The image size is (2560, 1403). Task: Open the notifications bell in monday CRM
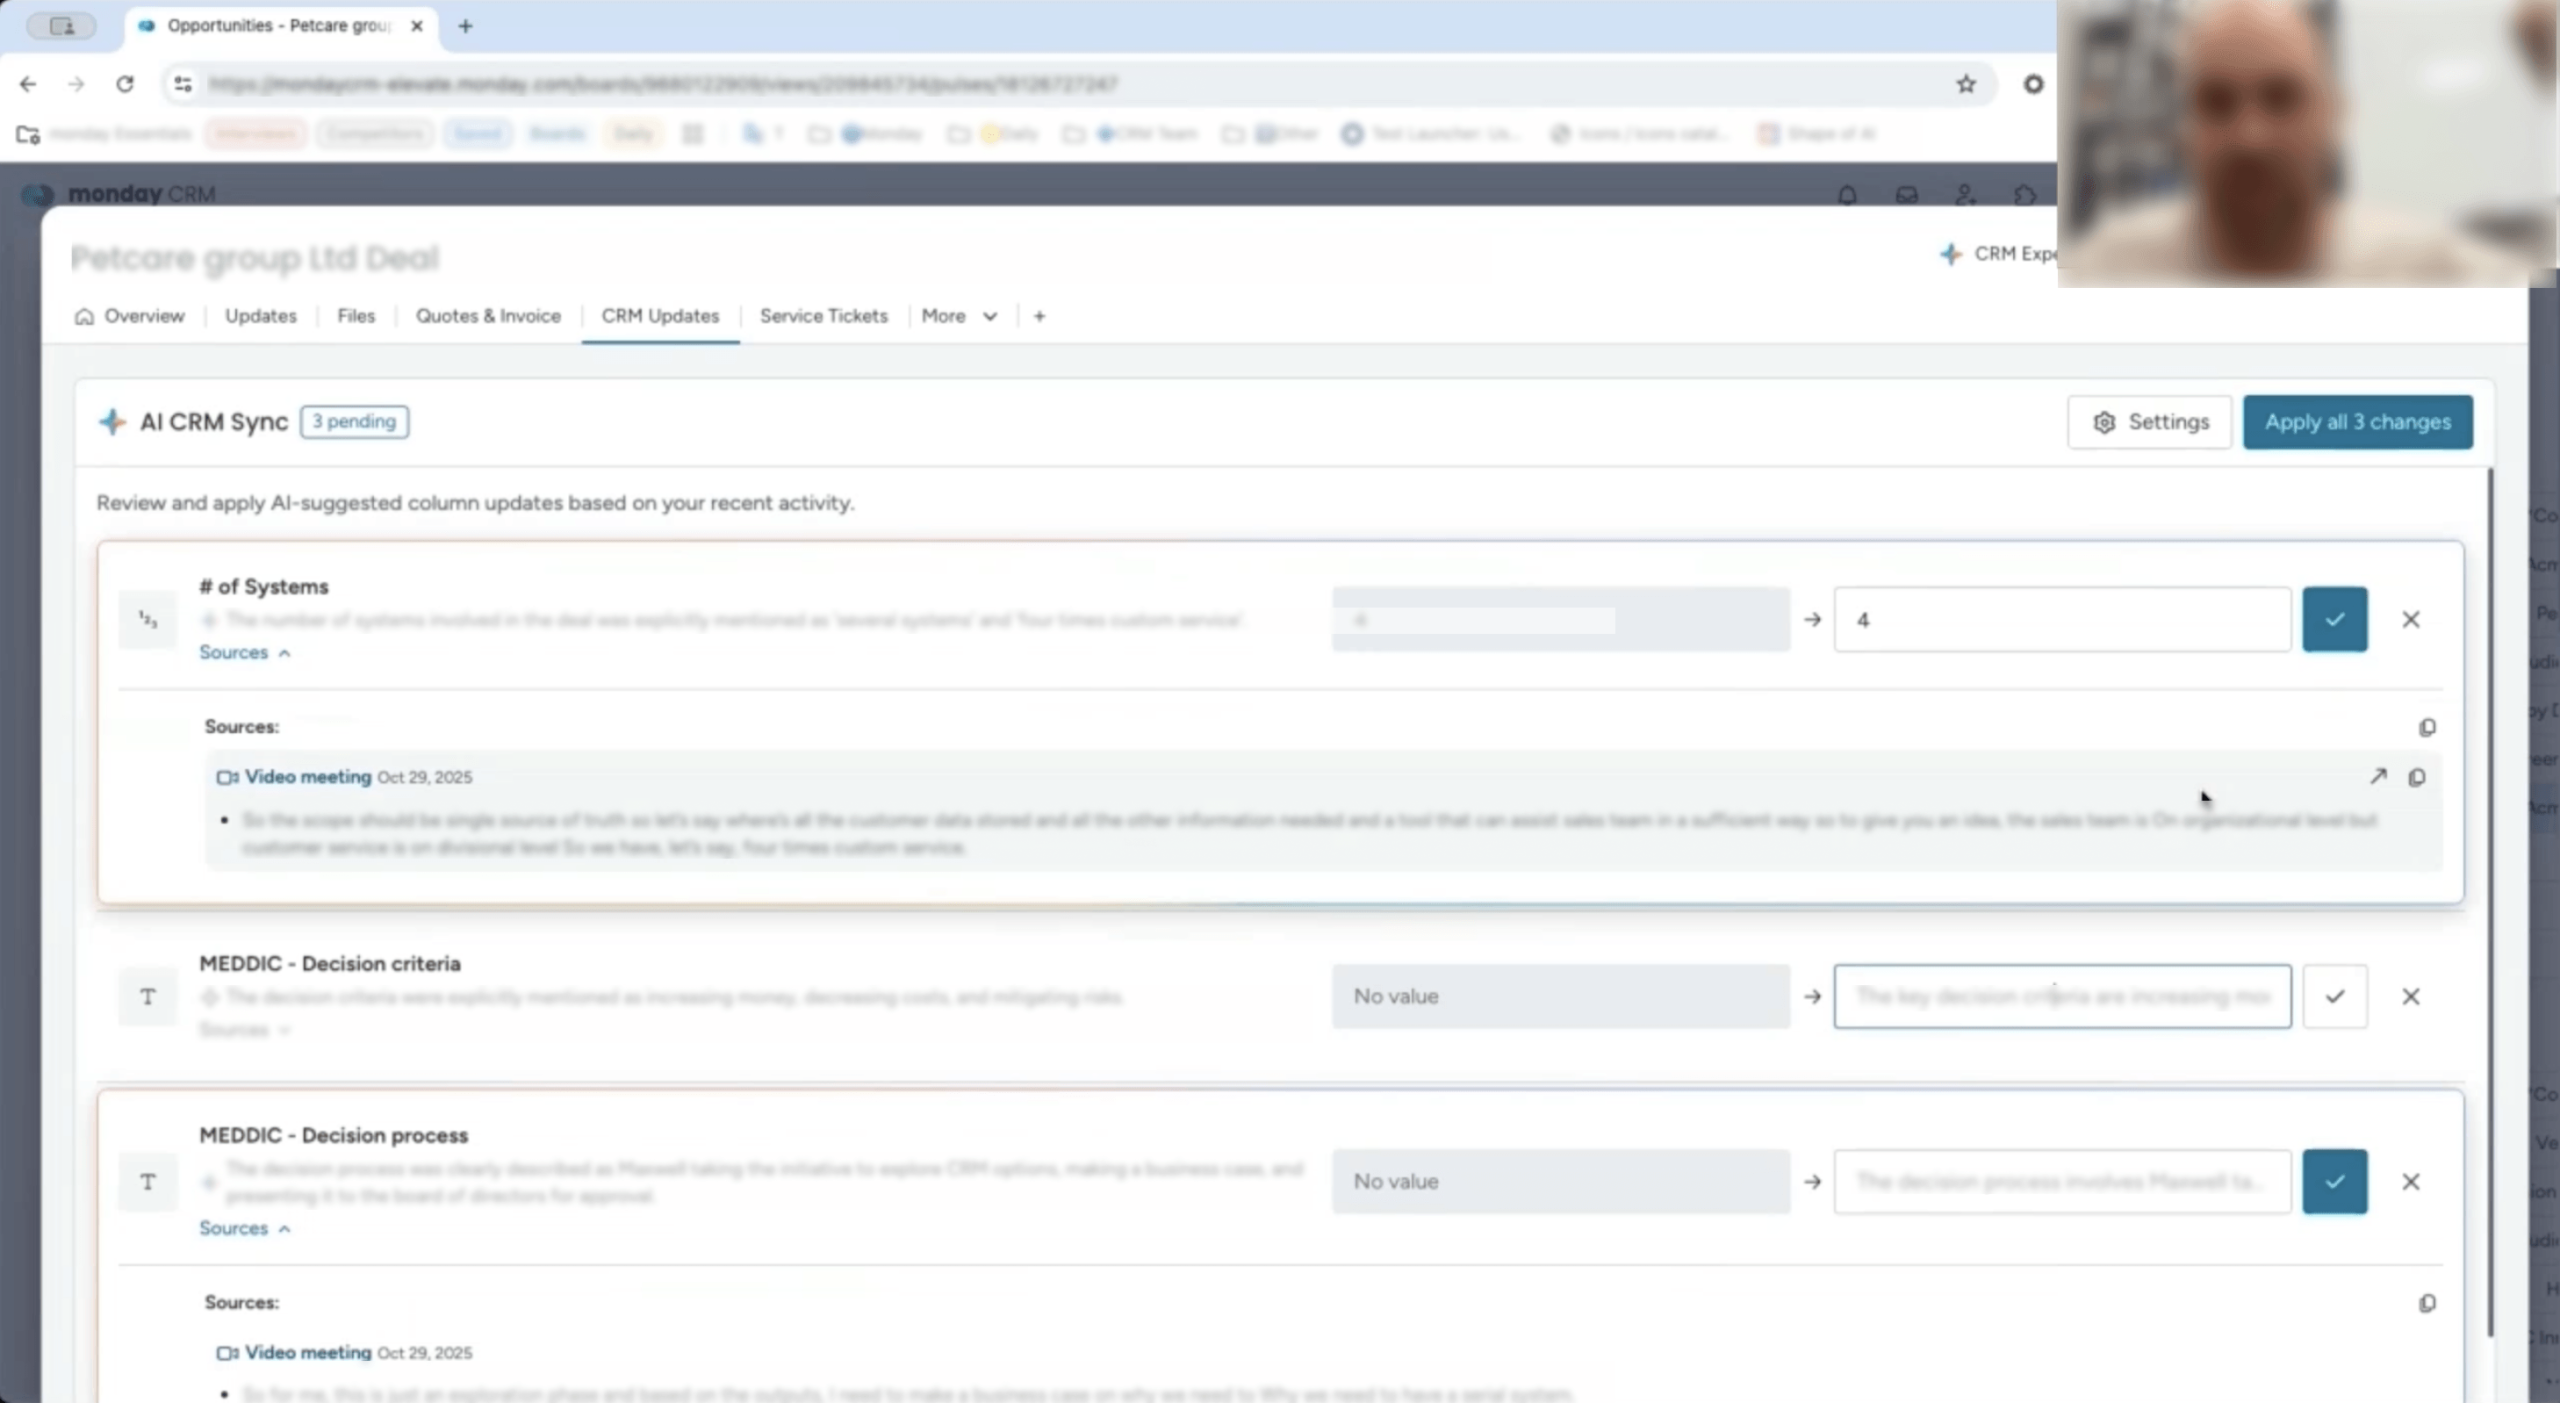click(x=1847, y=195)
